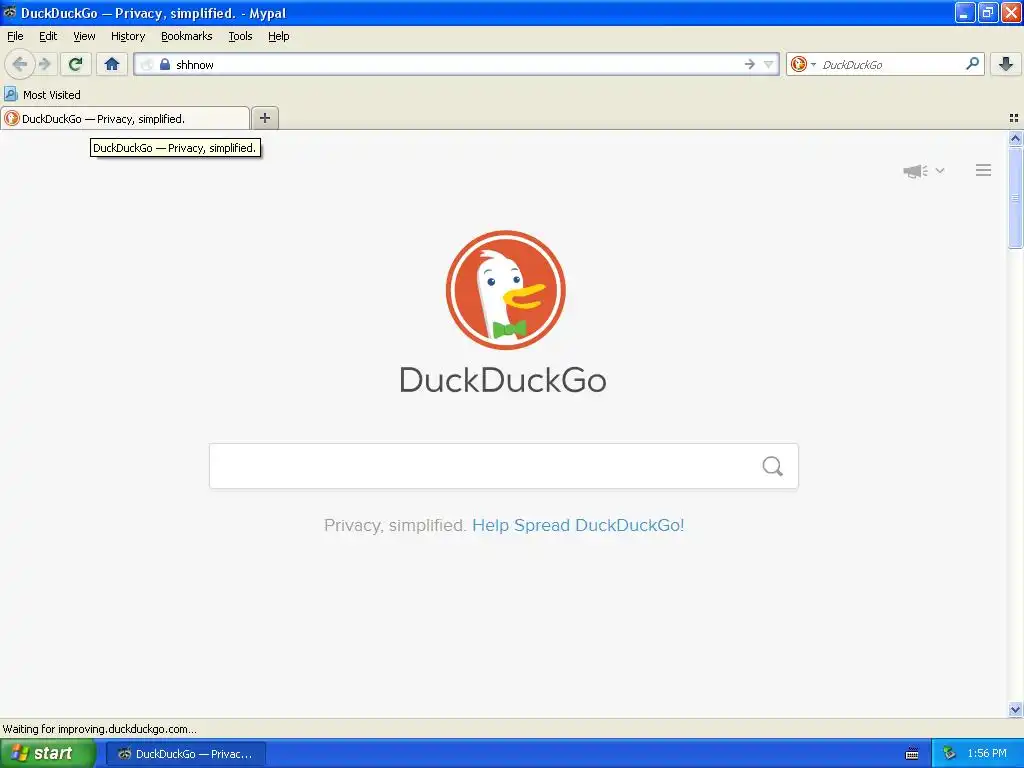1024x768 pixels.
Task: Click the DuckDuckGo wordmark text
Action: (503, 380)
